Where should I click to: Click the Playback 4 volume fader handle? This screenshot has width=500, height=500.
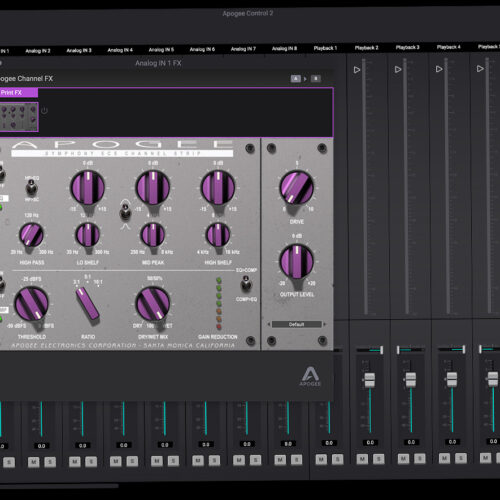452,379
